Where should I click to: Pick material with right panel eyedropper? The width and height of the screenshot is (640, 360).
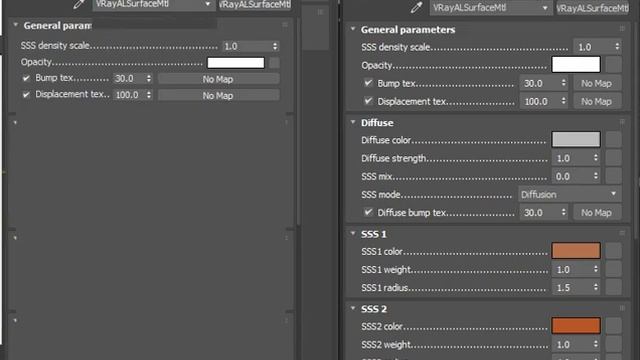coord(416,7)
